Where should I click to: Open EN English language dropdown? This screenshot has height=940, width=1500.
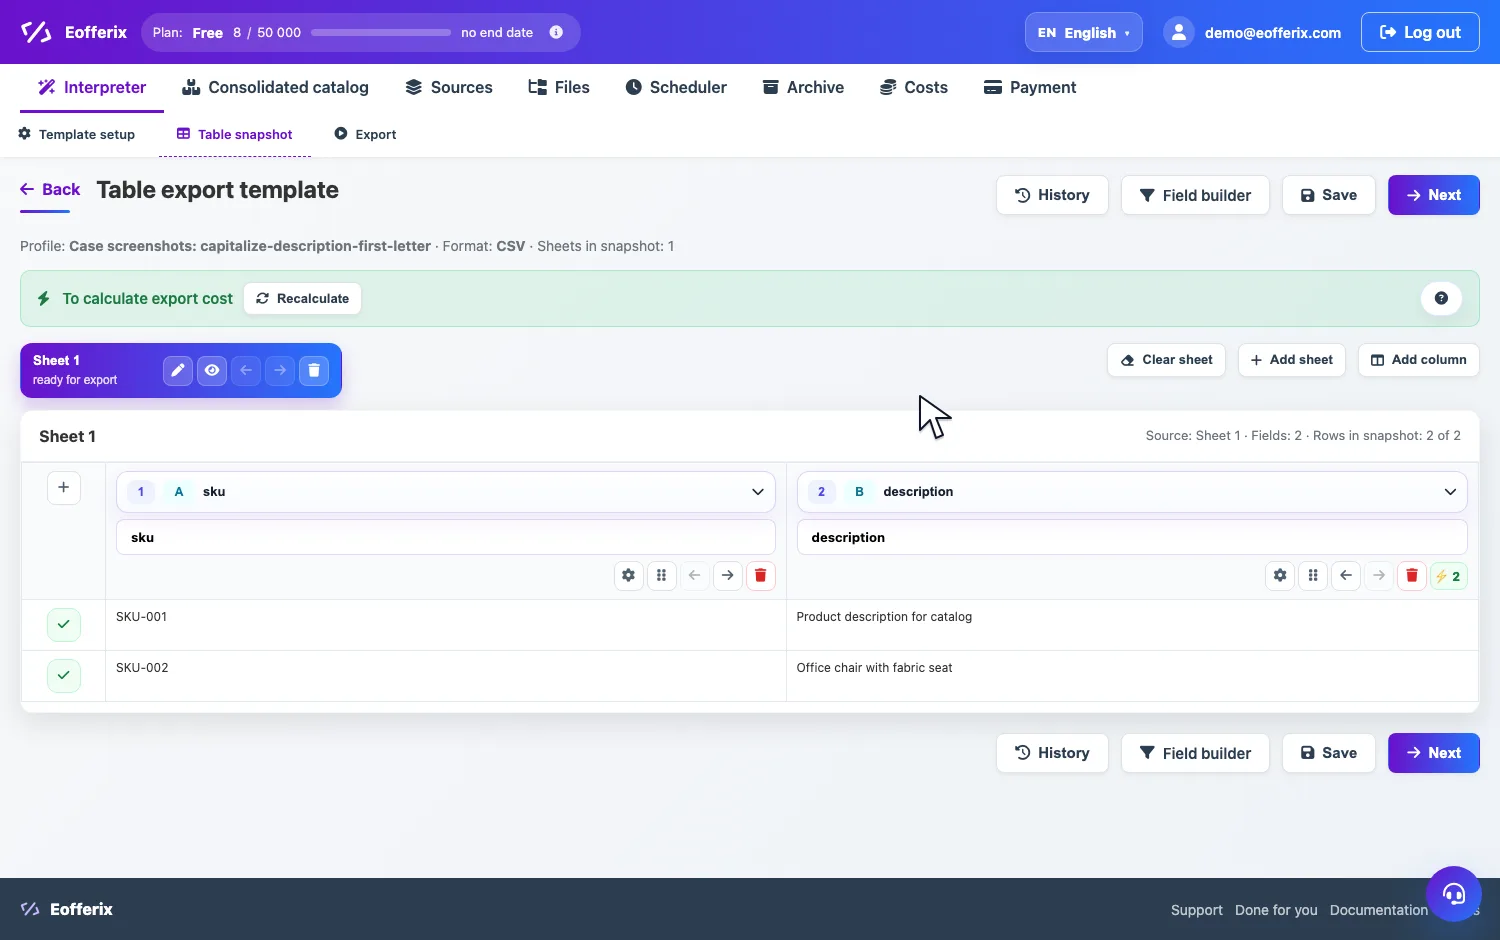pyautogui.click(x=1083, y=32)
